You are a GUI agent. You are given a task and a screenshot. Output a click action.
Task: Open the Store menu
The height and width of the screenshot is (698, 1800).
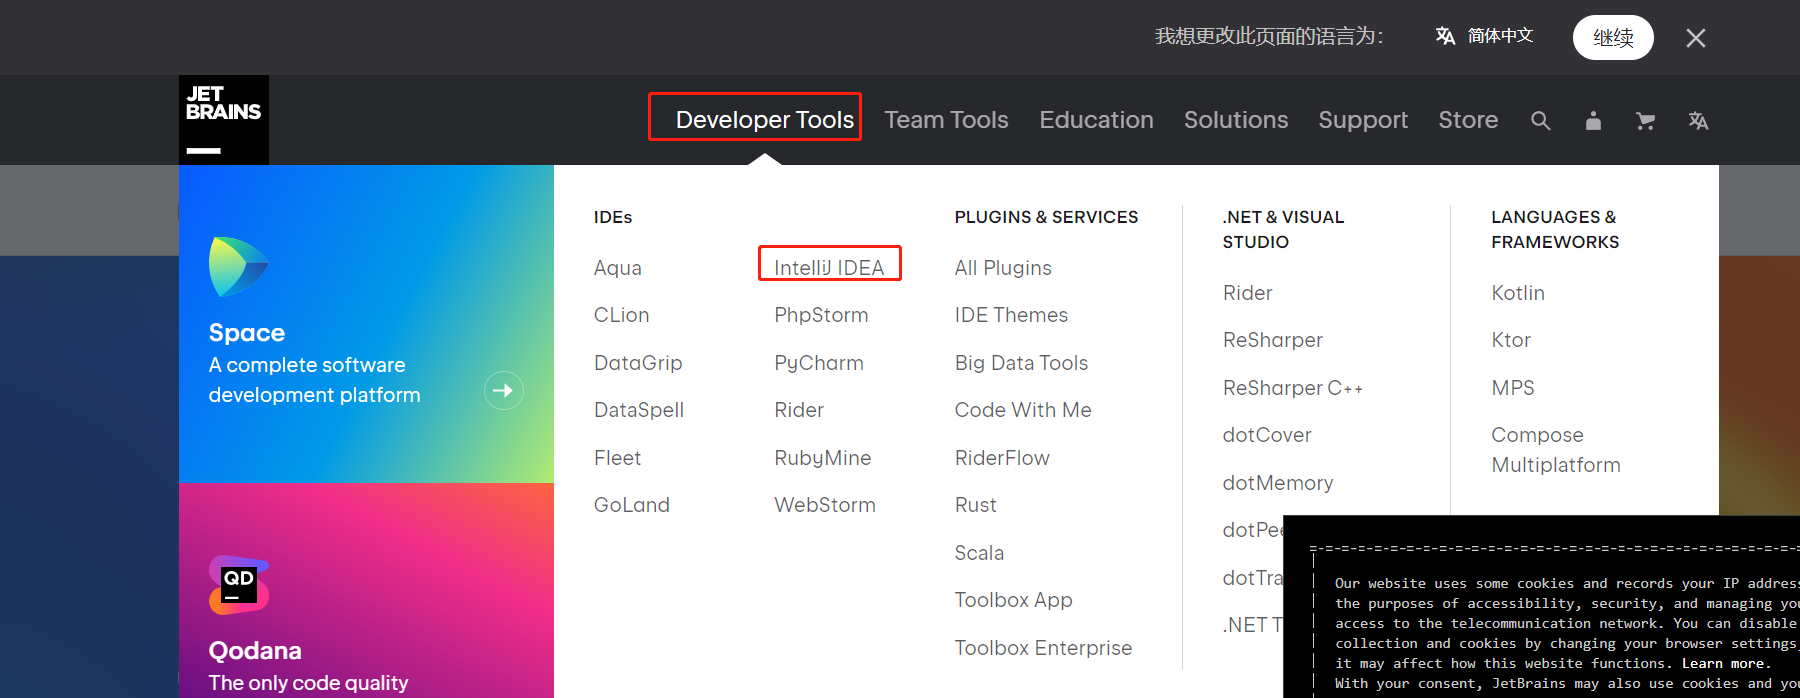tap(1468, 120)
